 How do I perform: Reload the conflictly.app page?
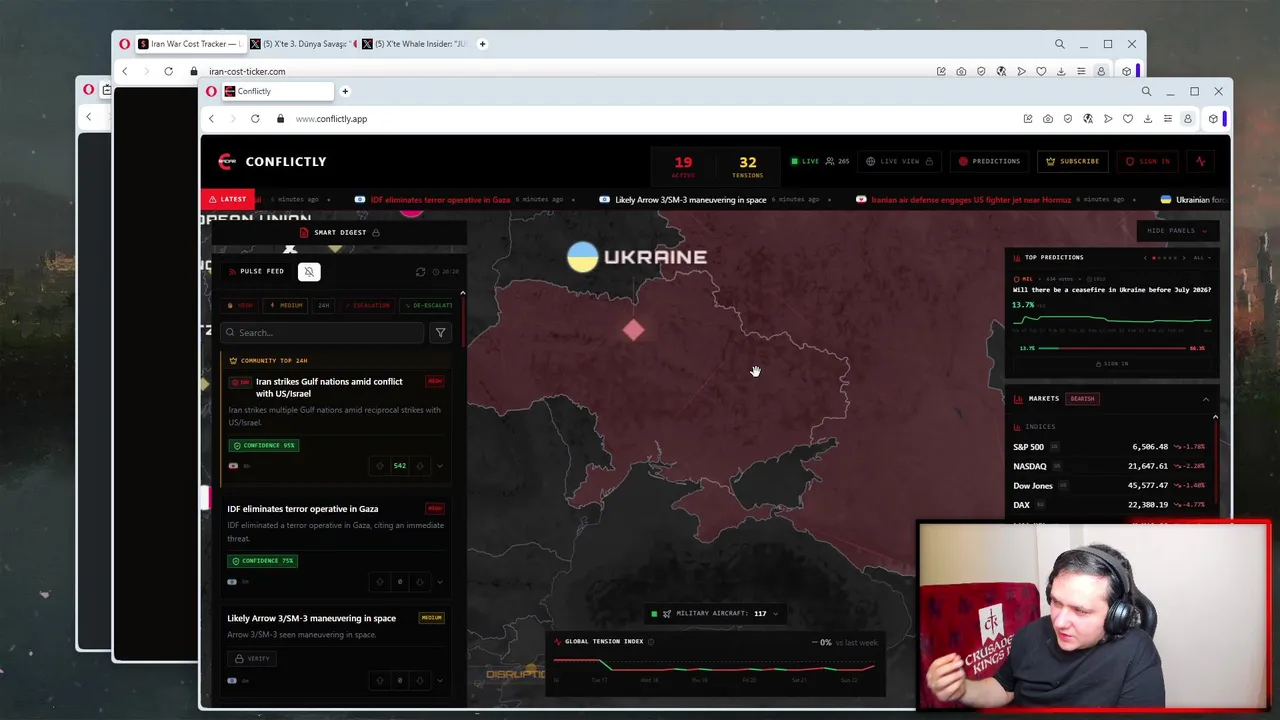point(255,119)
